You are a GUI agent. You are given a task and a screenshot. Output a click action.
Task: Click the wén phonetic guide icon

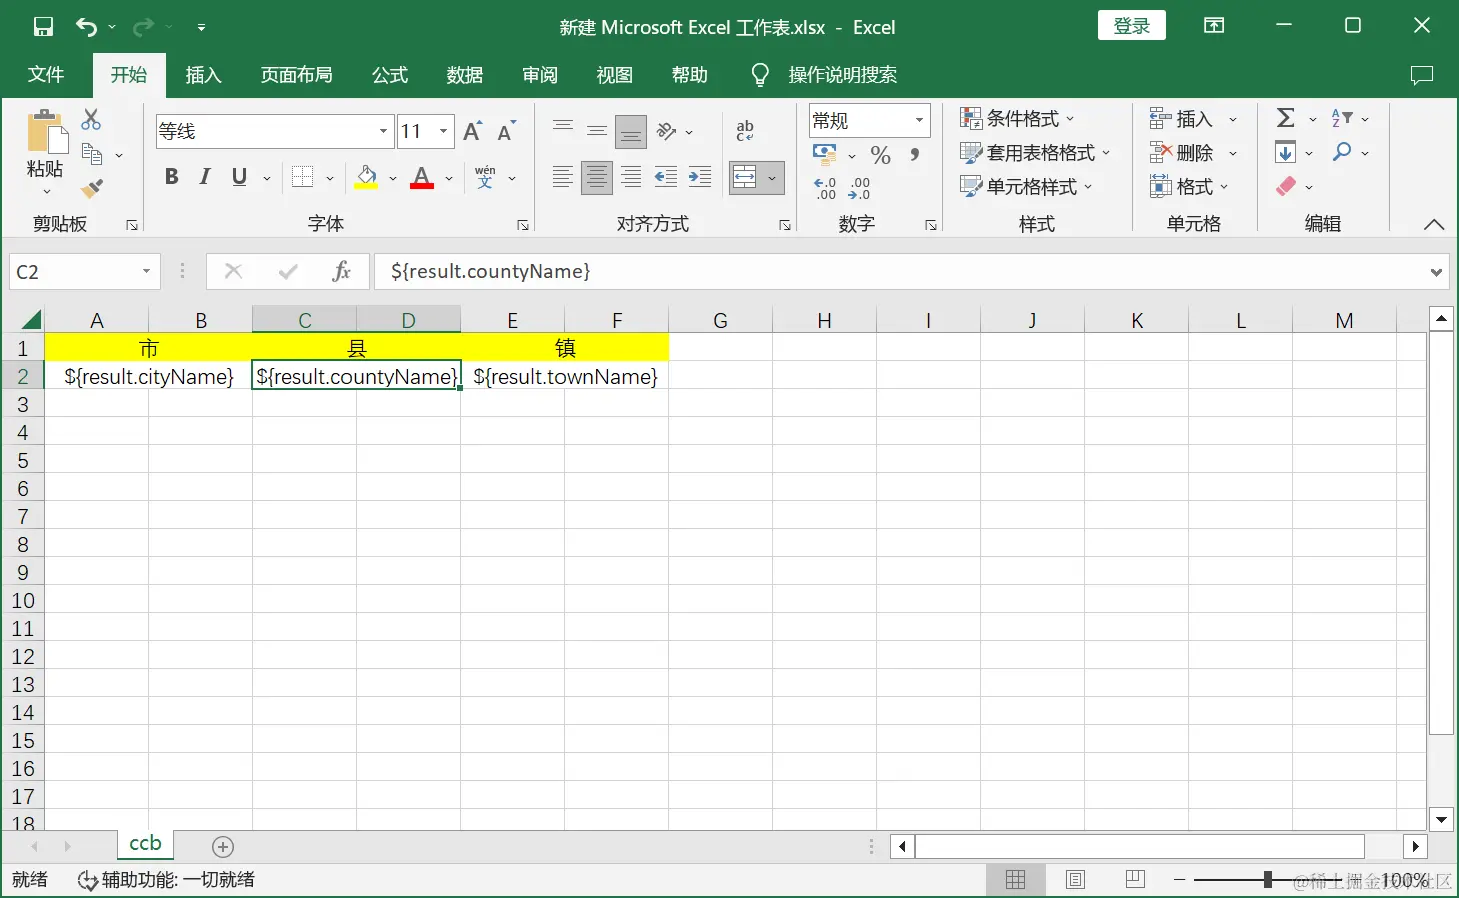pyautogui.click(x=485, y=178)
